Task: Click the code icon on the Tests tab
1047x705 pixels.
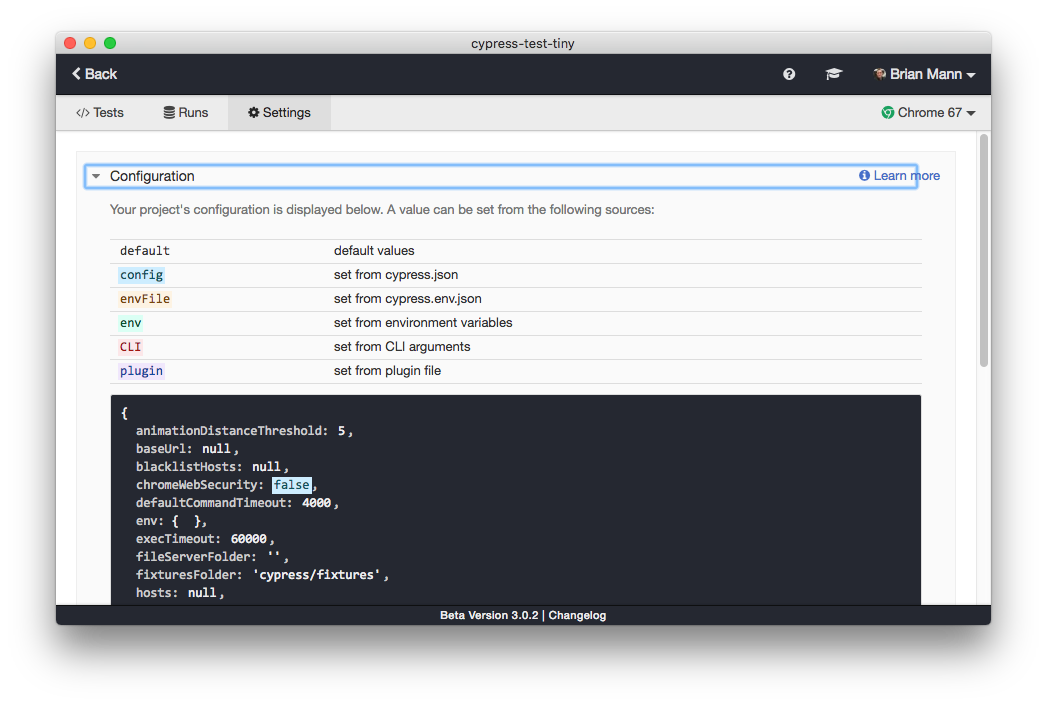Action: coord(81,113)
